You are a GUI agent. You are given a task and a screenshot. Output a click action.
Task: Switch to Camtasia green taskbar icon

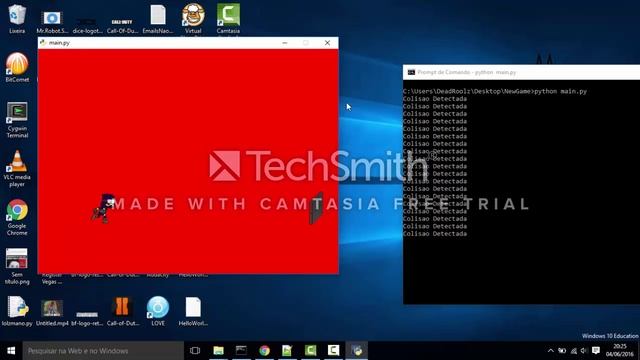tap(310, 351)
